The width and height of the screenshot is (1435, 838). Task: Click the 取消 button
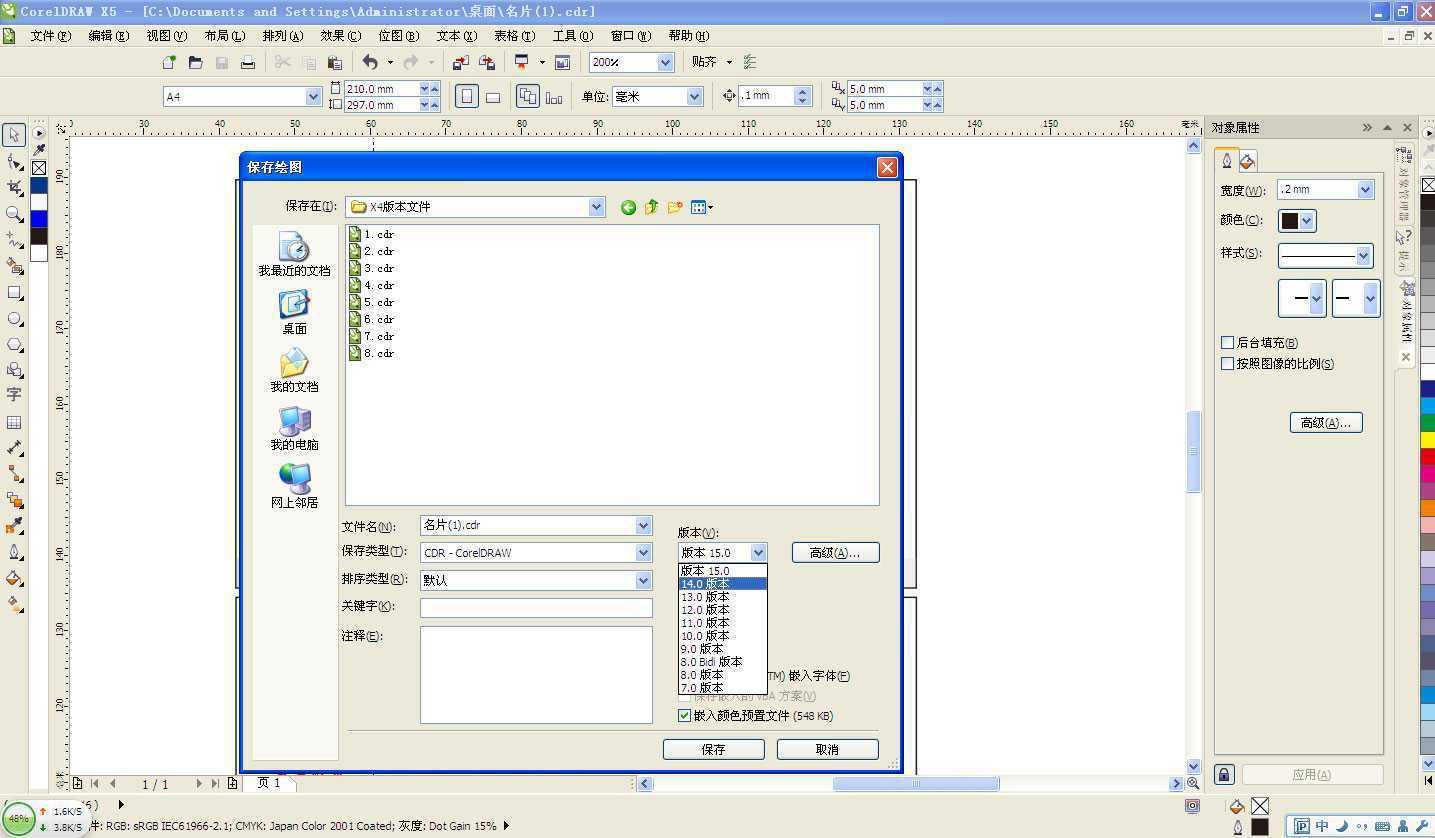(x=828, y=749)
